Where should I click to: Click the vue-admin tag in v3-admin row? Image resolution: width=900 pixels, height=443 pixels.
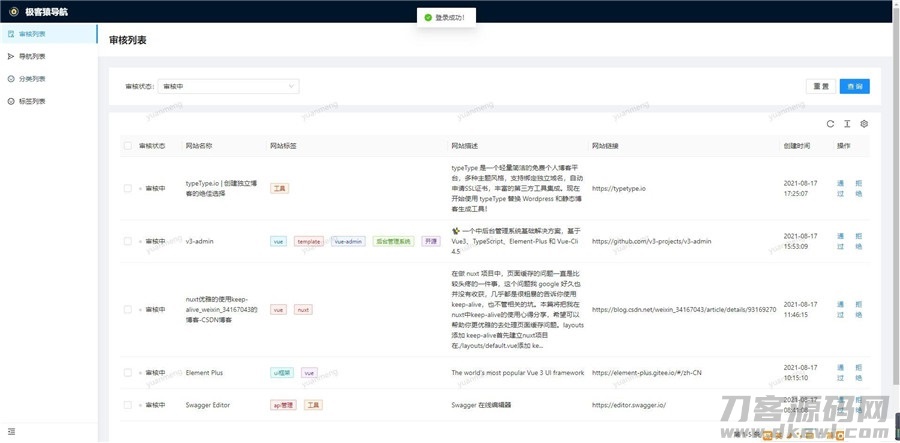pyautogui.click(x=348, y=241)
